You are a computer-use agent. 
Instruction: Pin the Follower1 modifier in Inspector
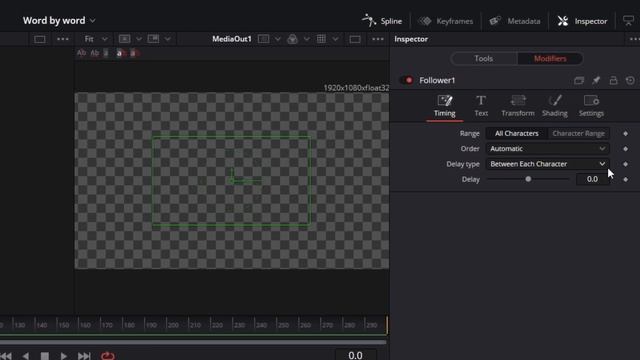596,80
